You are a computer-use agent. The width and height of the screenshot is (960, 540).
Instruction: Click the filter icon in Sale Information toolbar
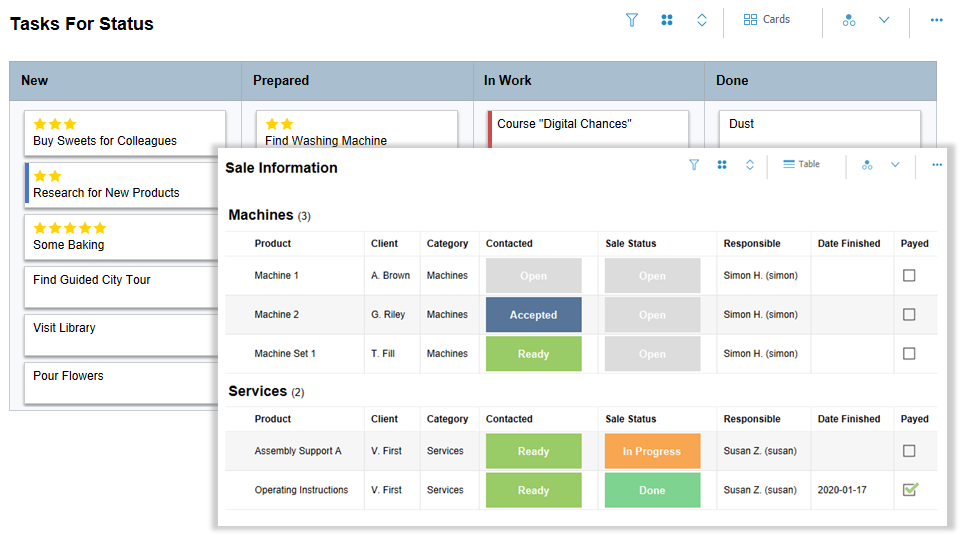coord(694,165)
